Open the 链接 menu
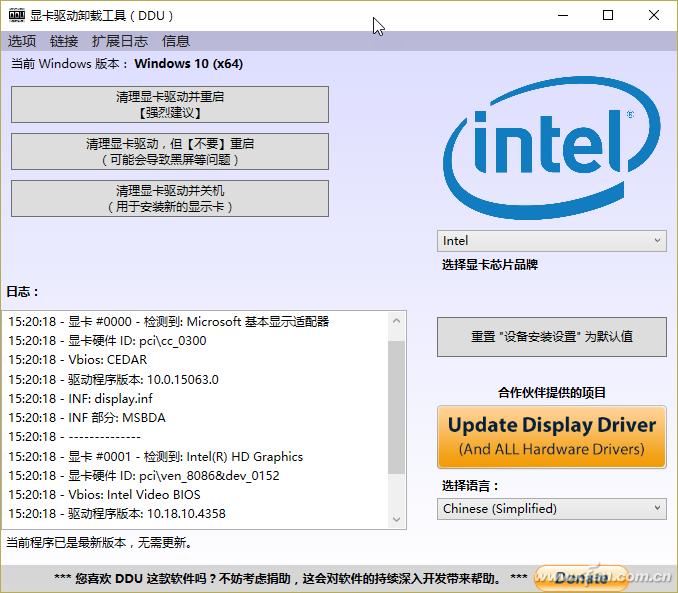Screen dimensions: 678x593 click(64, 41)
